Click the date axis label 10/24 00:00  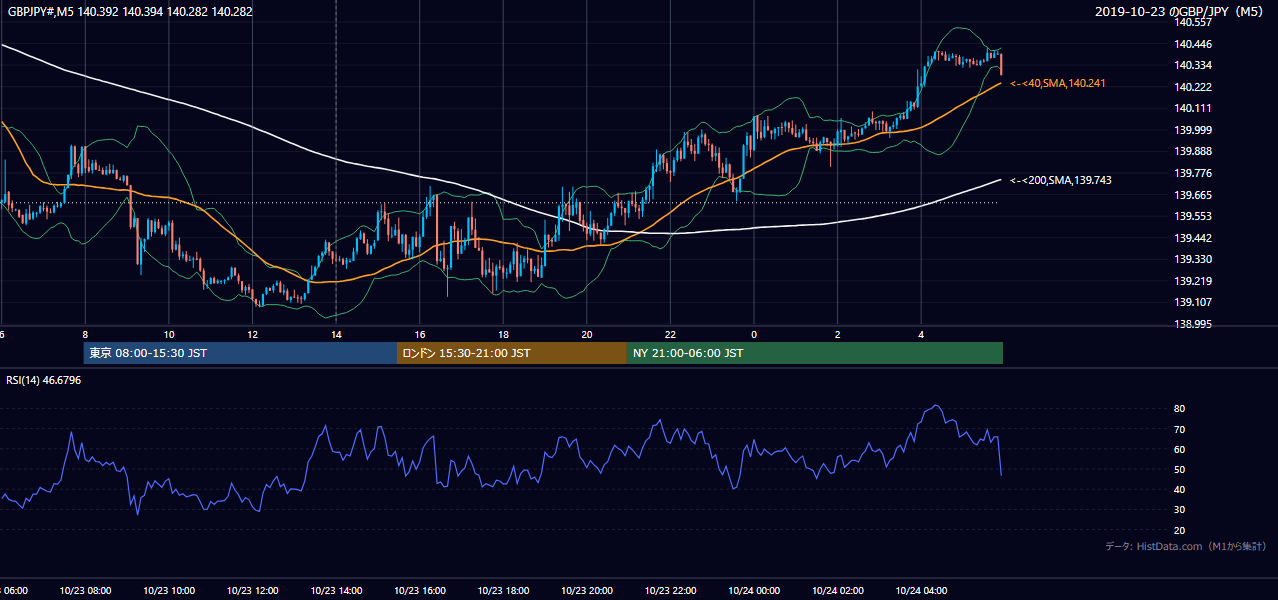[x=754, y=590]
